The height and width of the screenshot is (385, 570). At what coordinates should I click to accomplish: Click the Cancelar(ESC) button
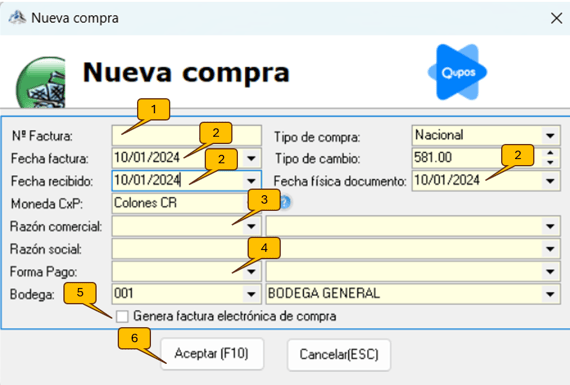coord(339,354)
